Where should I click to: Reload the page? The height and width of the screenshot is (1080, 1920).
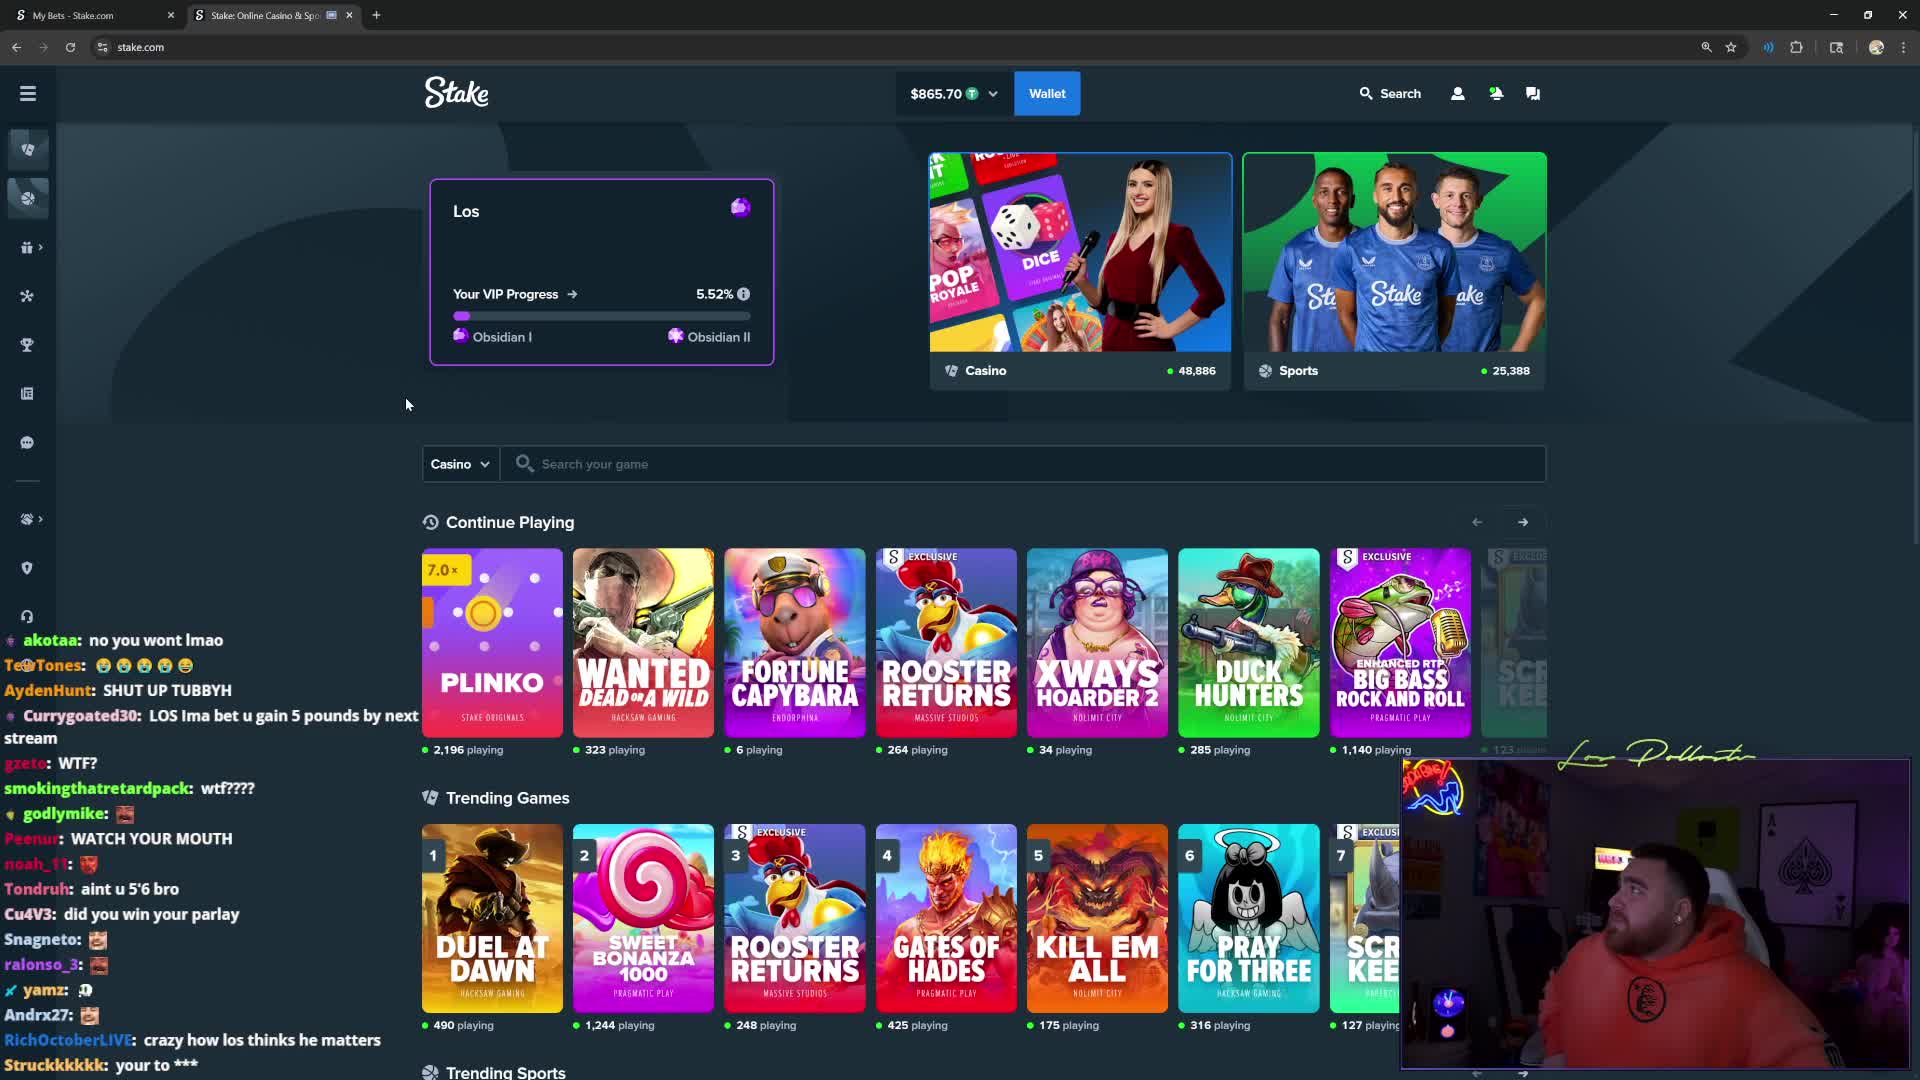coord(70,47)
